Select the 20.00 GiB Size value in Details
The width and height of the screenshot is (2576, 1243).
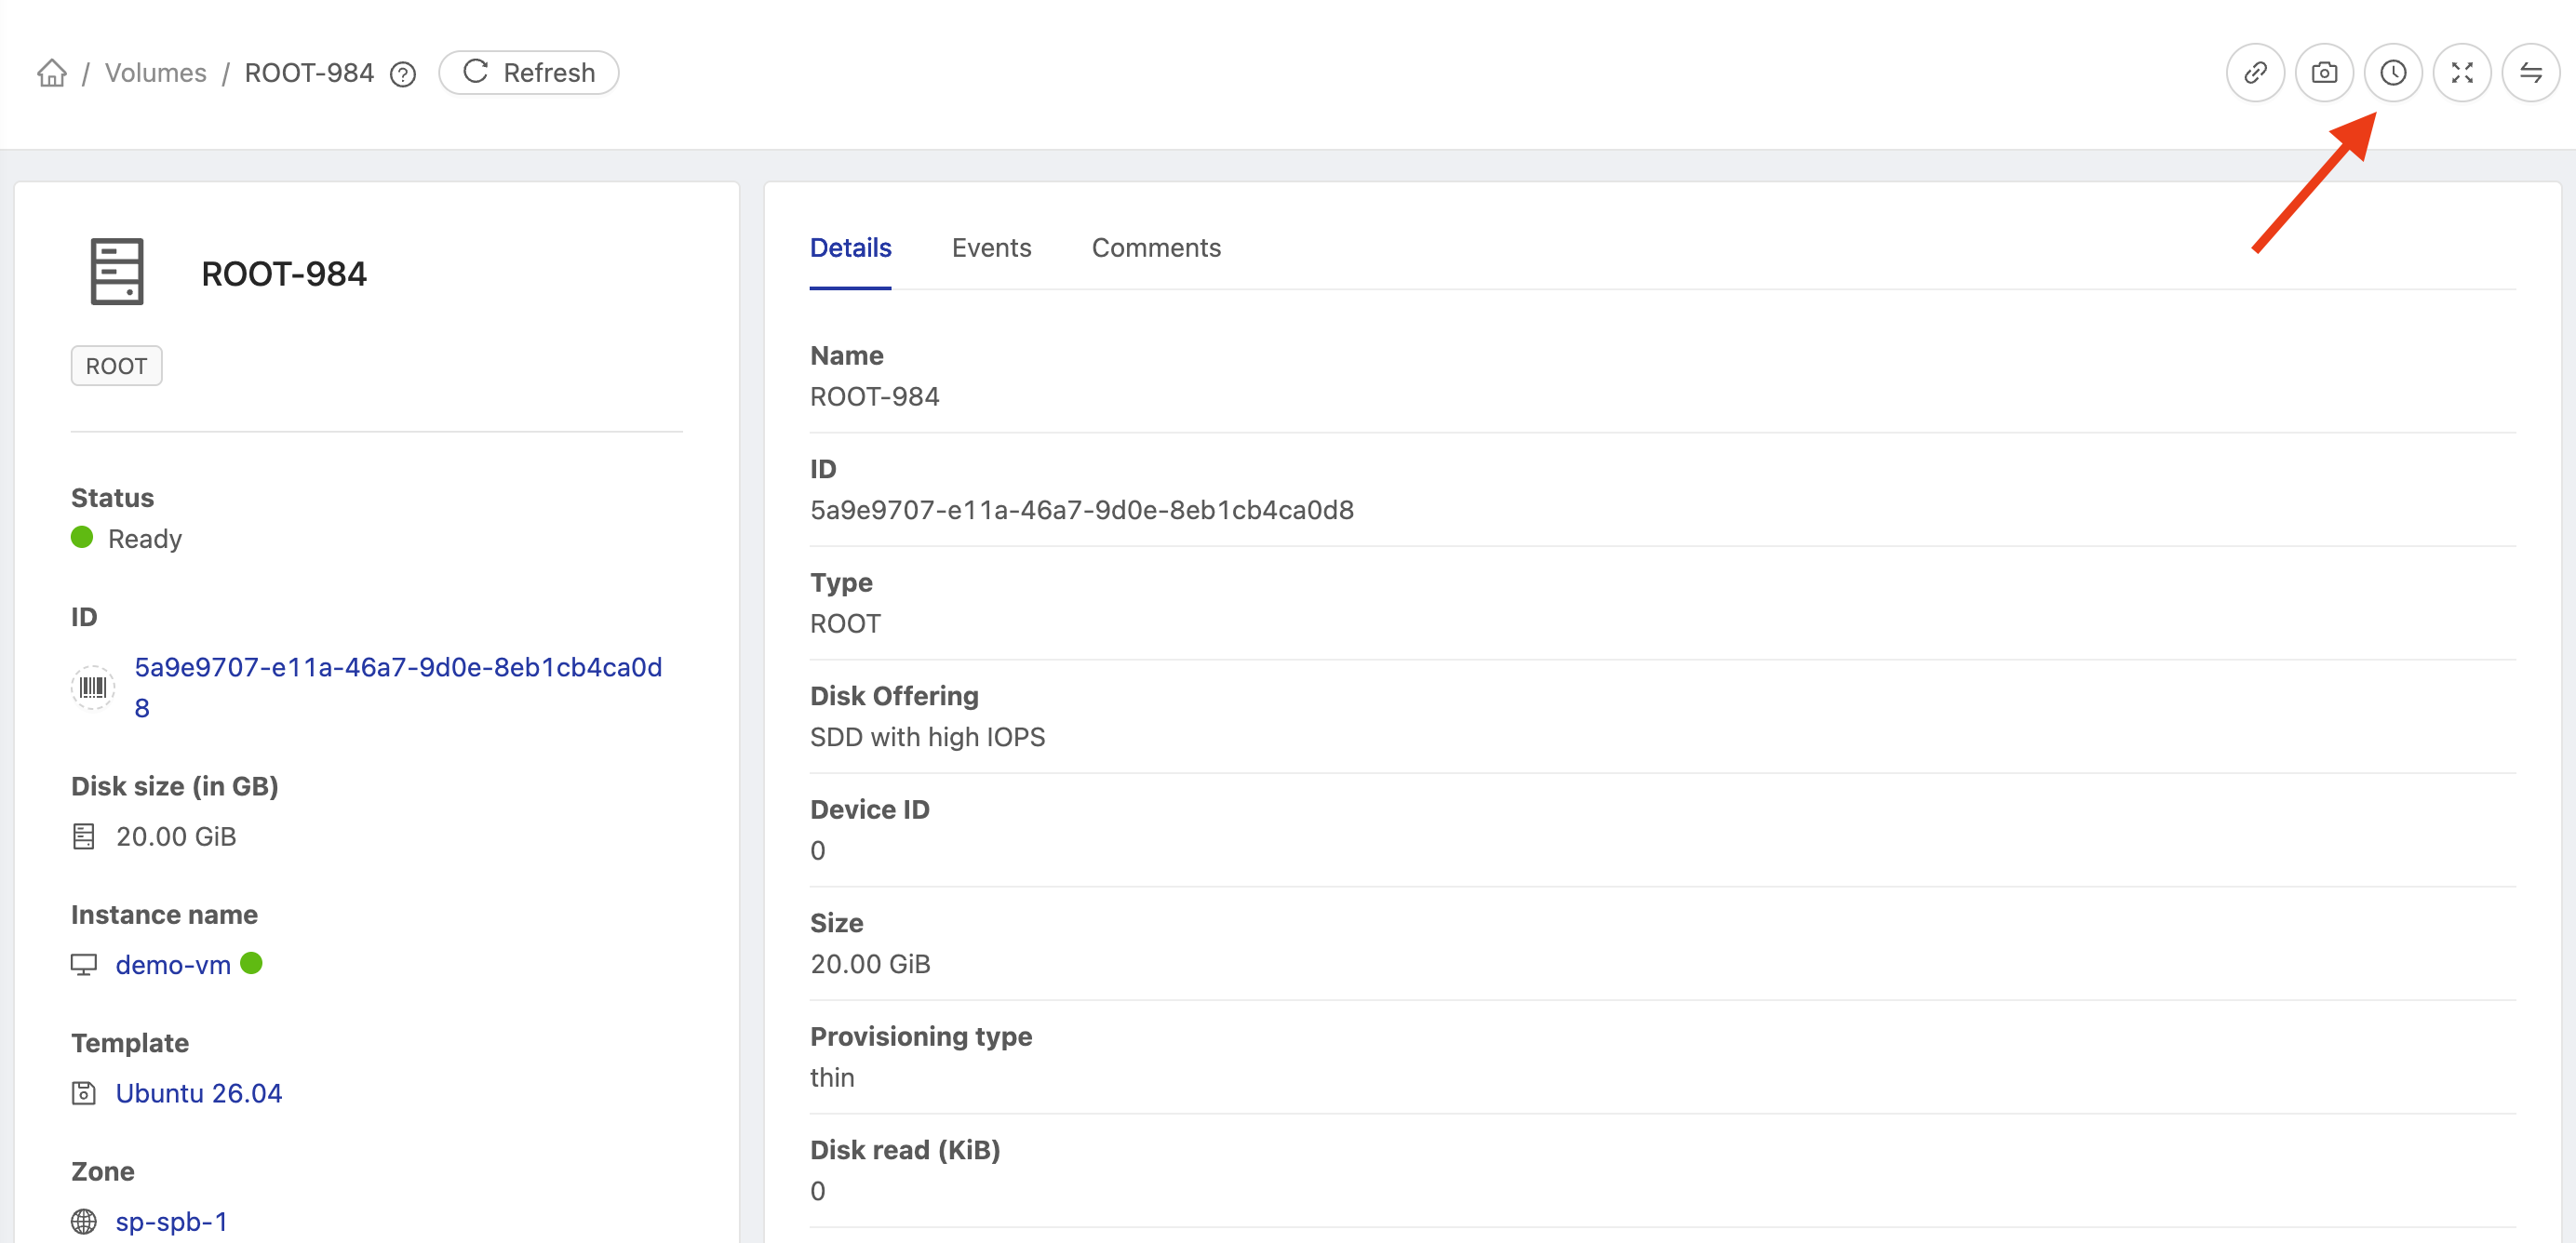pyautogui.click(x=870, y=964)
